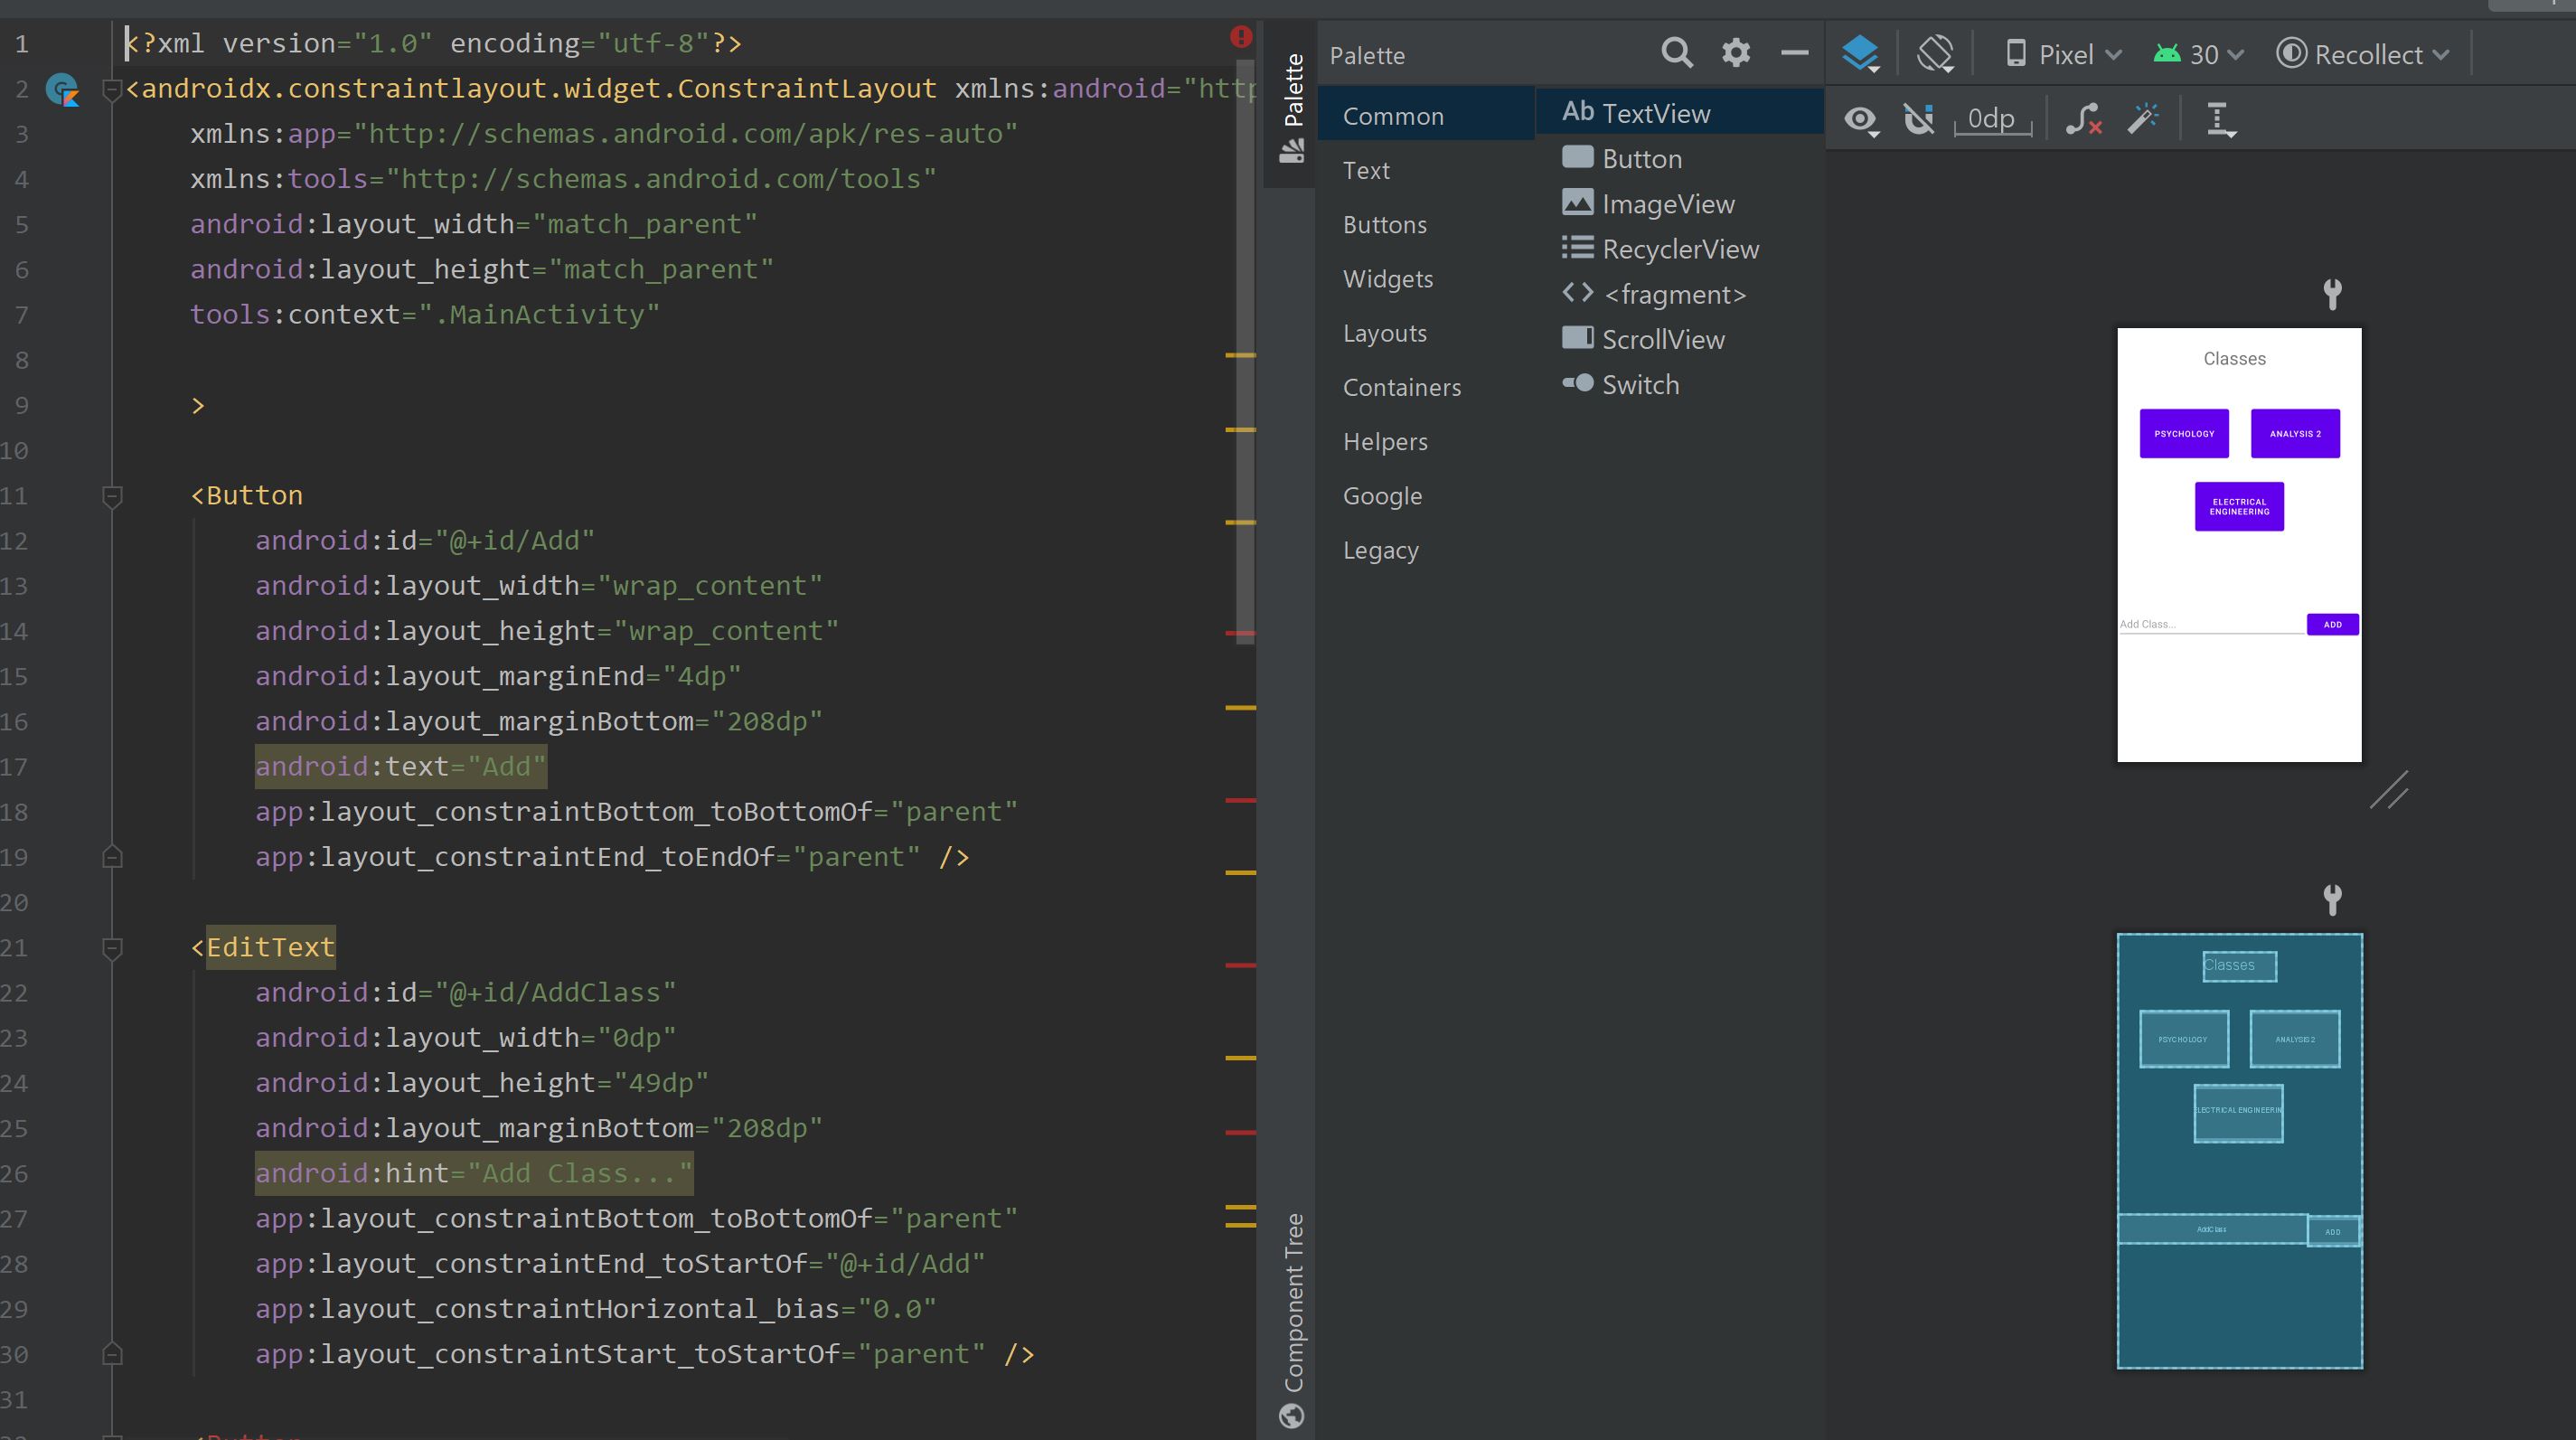The width and height of the screenshot is (2576, 1440).
Task: Minimize the Palette panel
Action: click(x=1794, y=53)
